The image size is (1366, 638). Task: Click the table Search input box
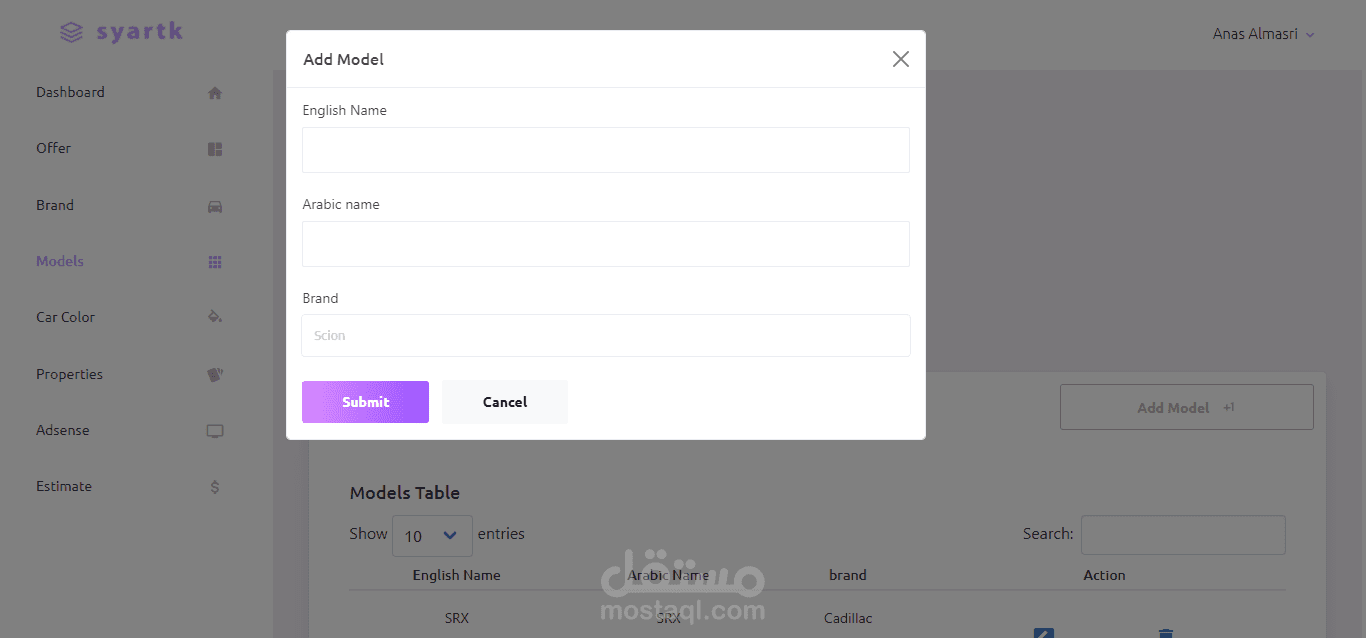(x=1183, y=535)
